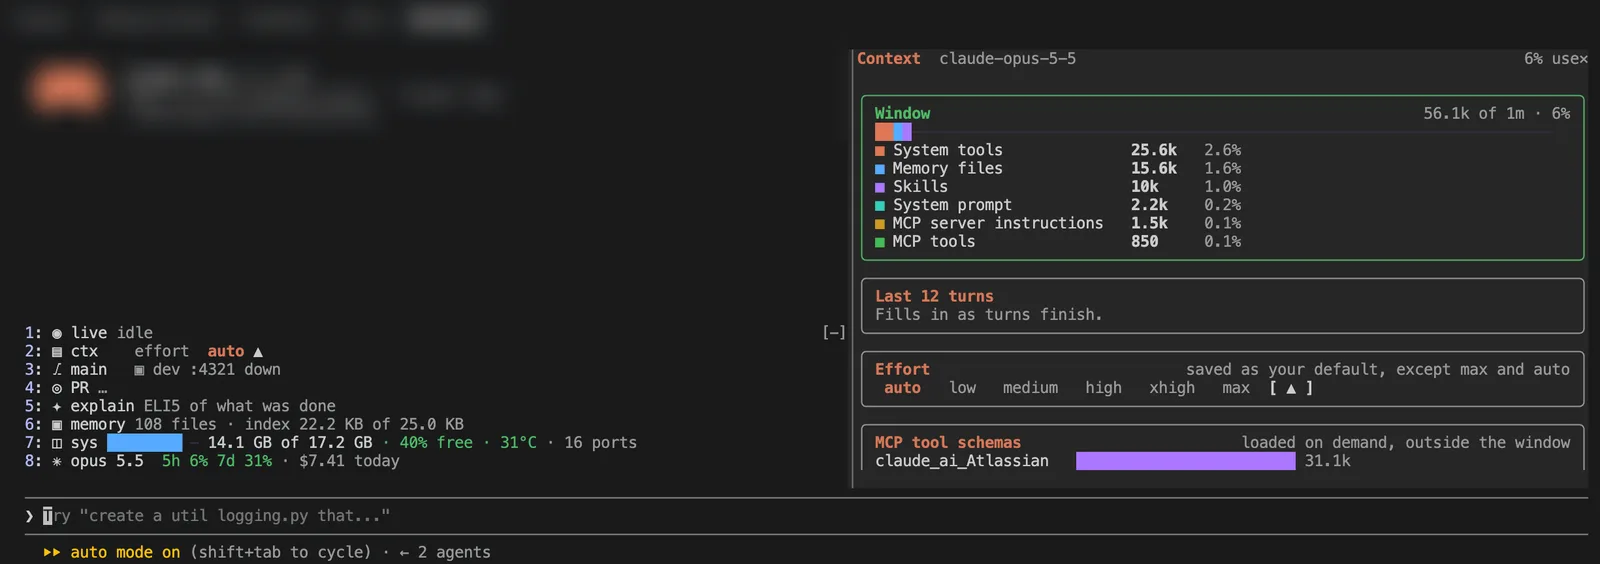Click the 'MCP tool schemas' heading

(948, 443)
